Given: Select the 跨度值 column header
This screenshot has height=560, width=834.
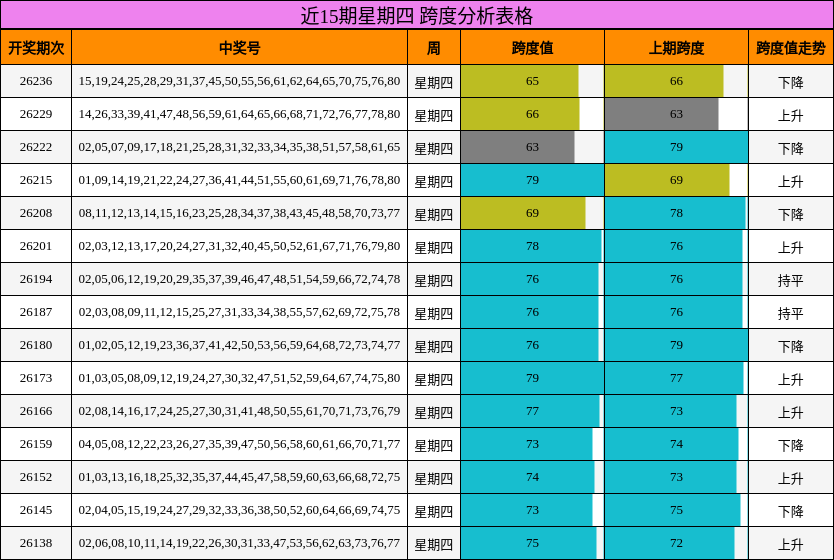Looking at the screenshot, I should [532, 48].
